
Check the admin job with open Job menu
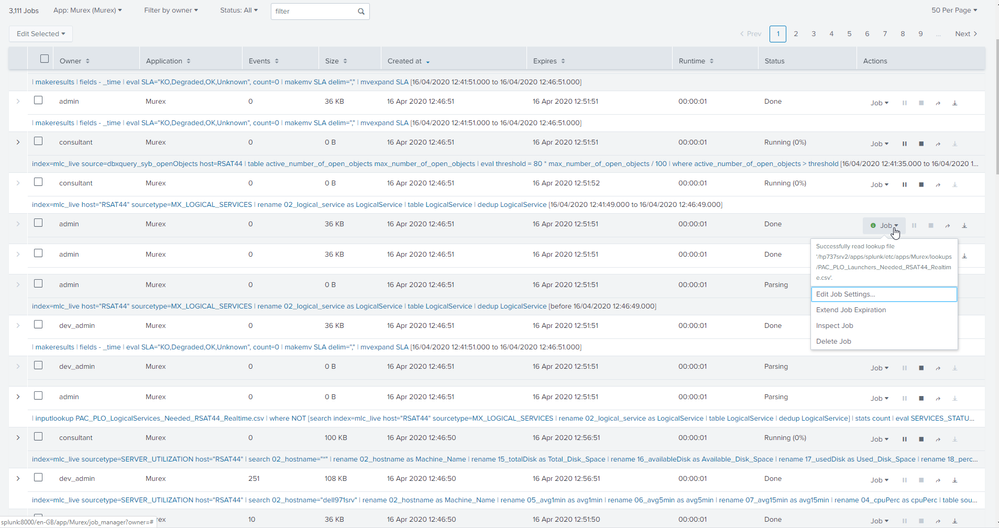pyautogui.click(x=38, y=223)
